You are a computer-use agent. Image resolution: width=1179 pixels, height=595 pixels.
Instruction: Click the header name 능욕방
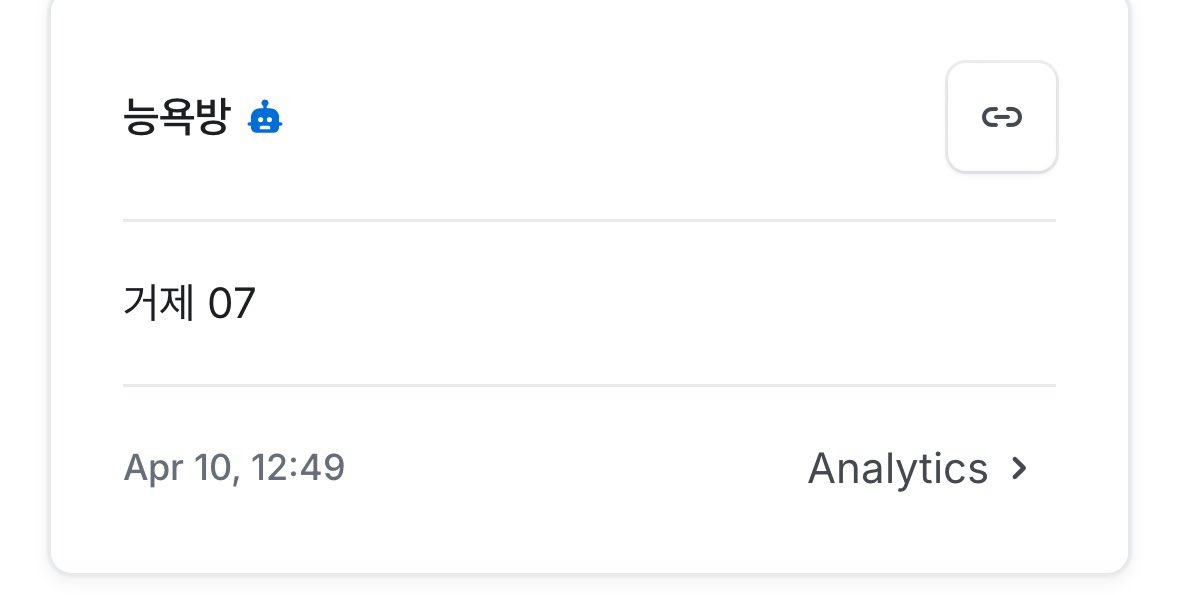[x=176, y=118]
